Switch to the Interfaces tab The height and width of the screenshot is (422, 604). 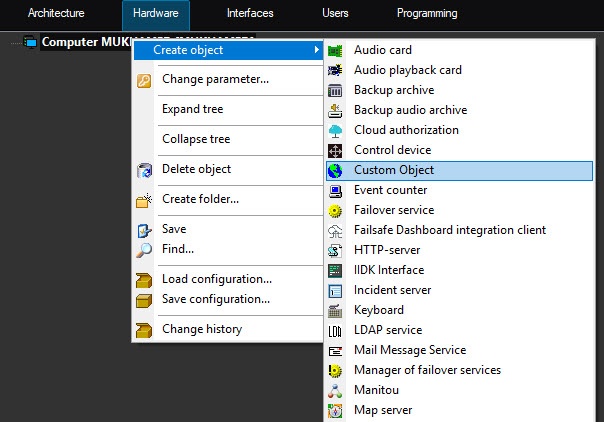click(250, 14)
